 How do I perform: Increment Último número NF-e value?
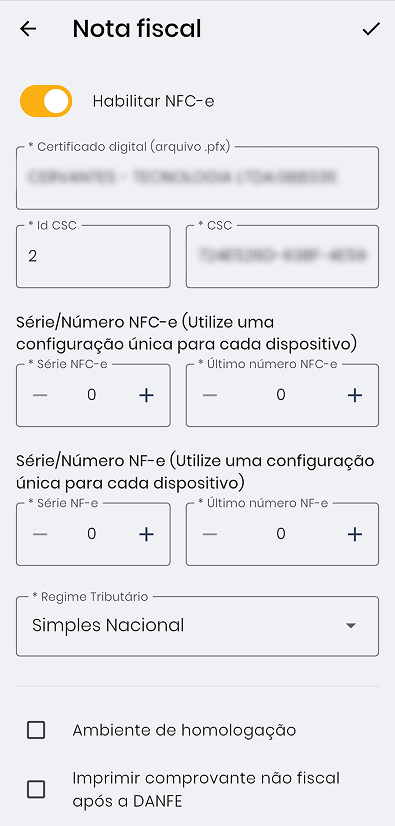coord(355,534)
